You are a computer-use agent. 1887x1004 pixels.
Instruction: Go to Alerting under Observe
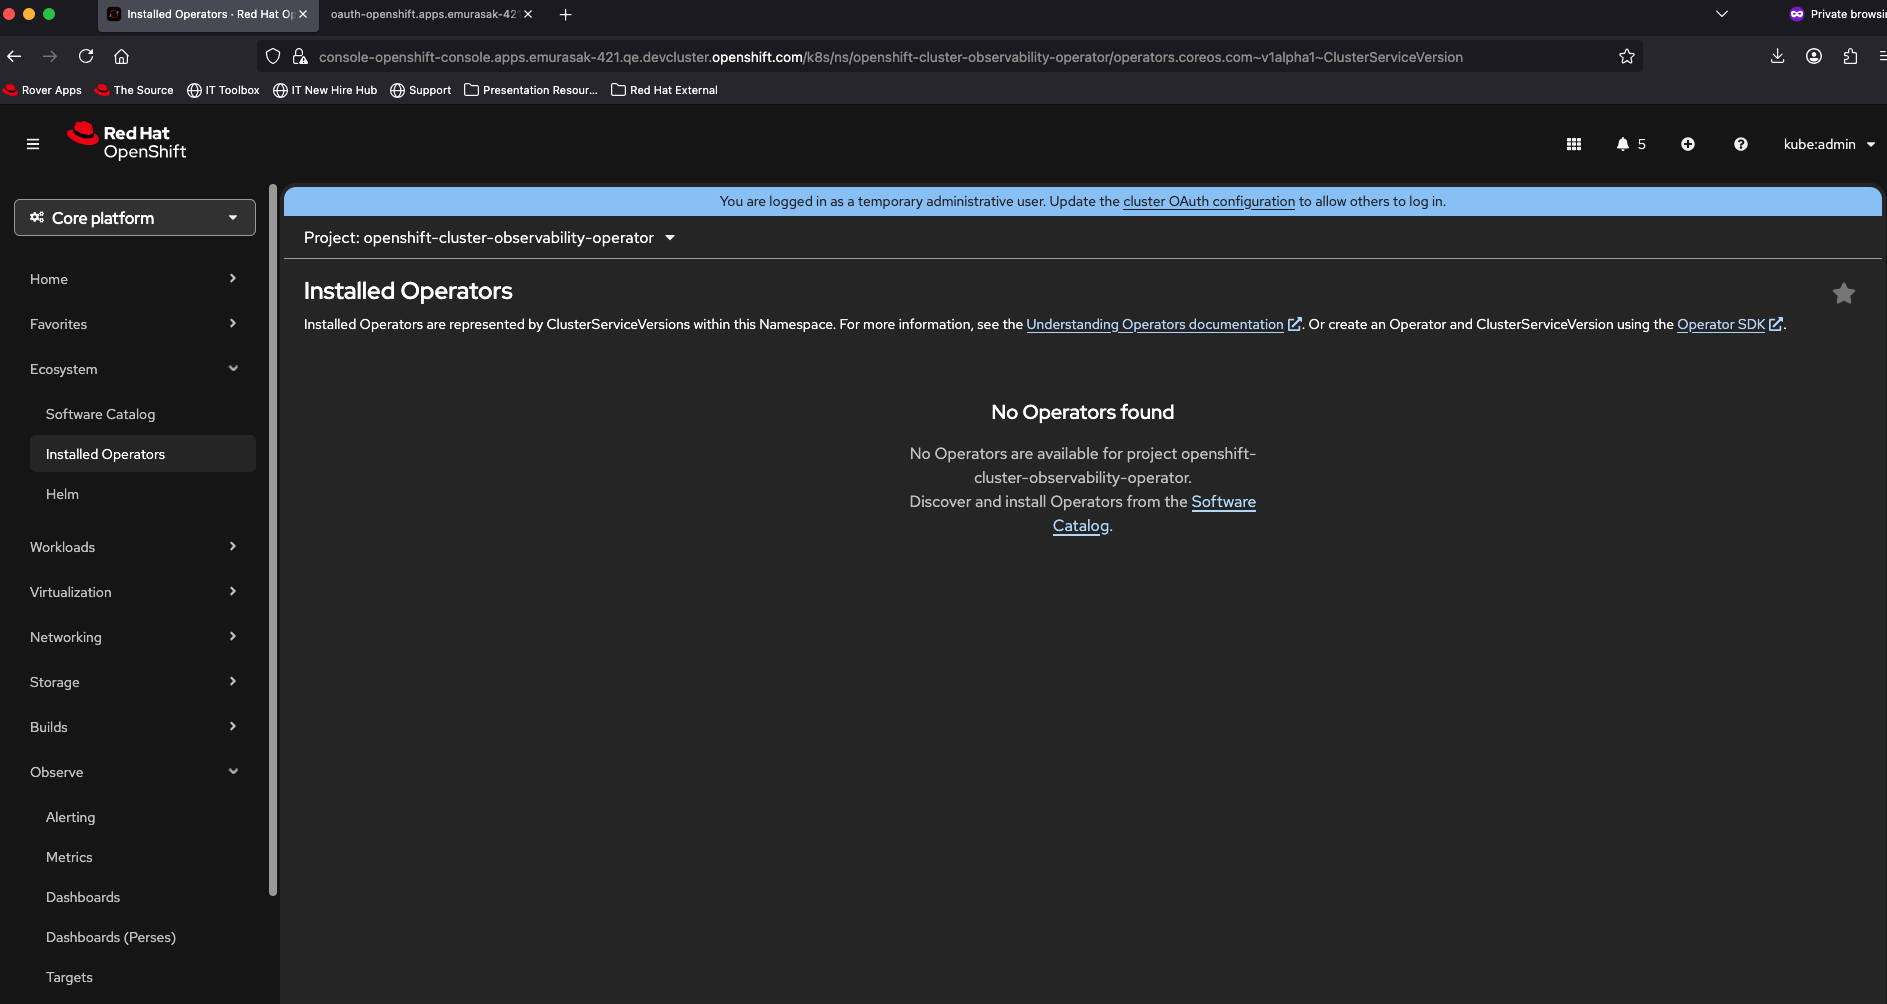click(143, 817)
